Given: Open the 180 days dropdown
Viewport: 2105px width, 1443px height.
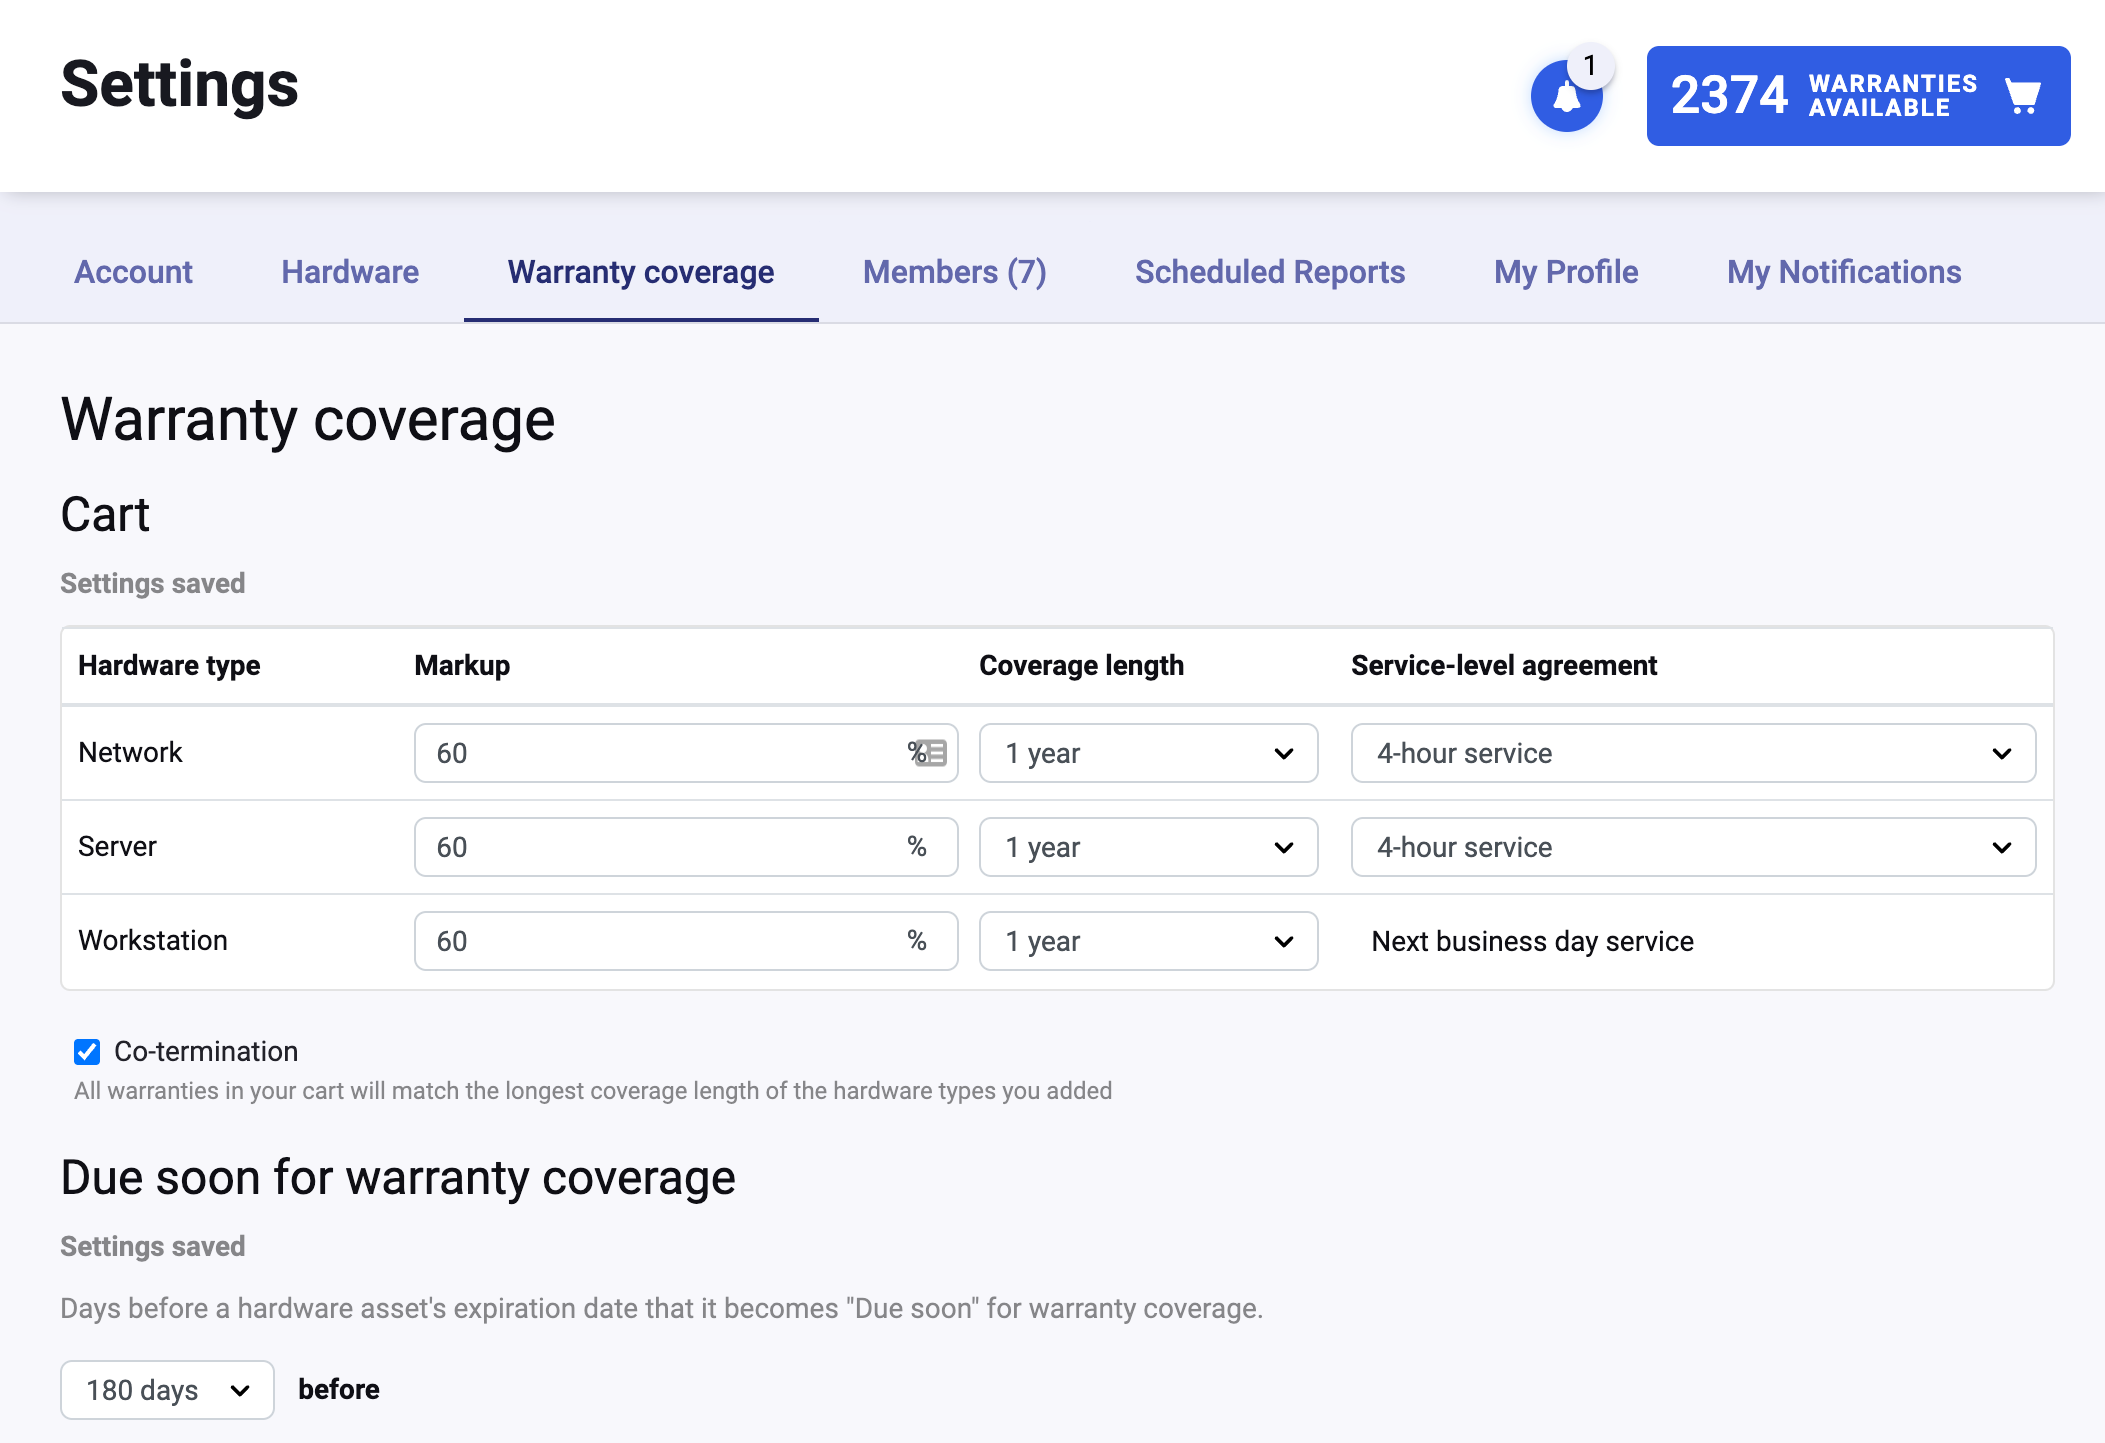Looking at the screenshot, I should pyautogui.click(x=167, y=1390).
